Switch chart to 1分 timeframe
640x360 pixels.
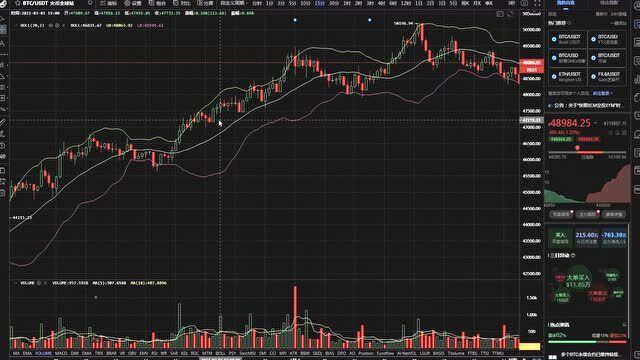pos(269,3)
